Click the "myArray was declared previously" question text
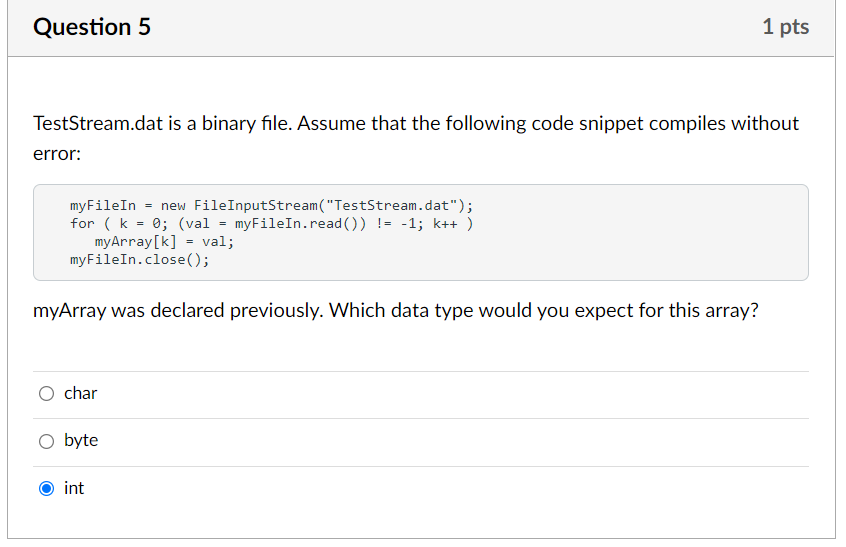Screen dimensions: 846x547 tap(395, 311)
